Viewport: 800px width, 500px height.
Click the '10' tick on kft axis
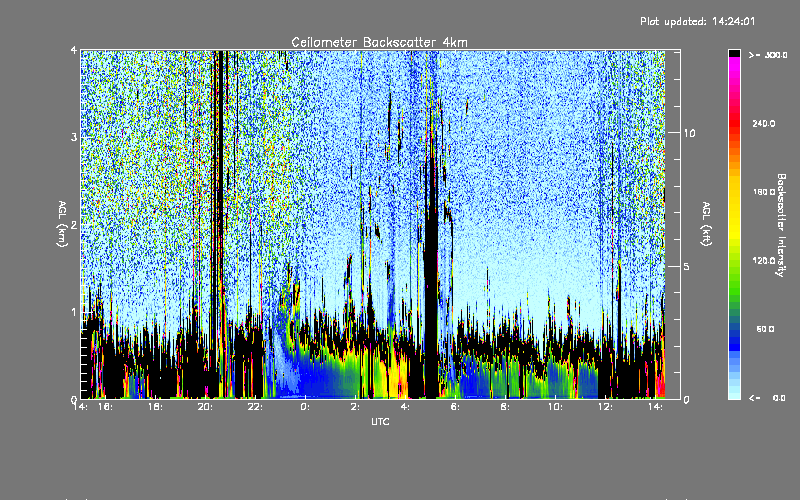[x=689, y=133]
